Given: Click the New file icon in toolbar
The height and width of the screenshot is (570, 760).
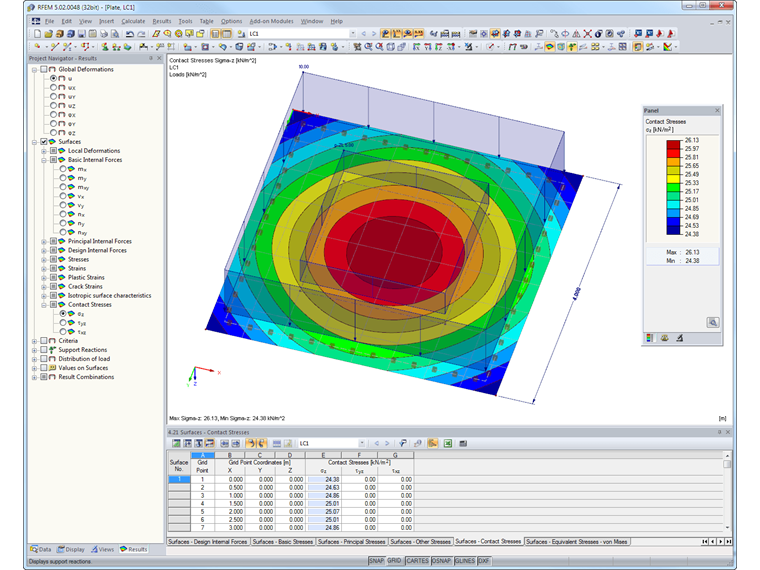Looking at the screenshot, I should [x=37, y=33].
